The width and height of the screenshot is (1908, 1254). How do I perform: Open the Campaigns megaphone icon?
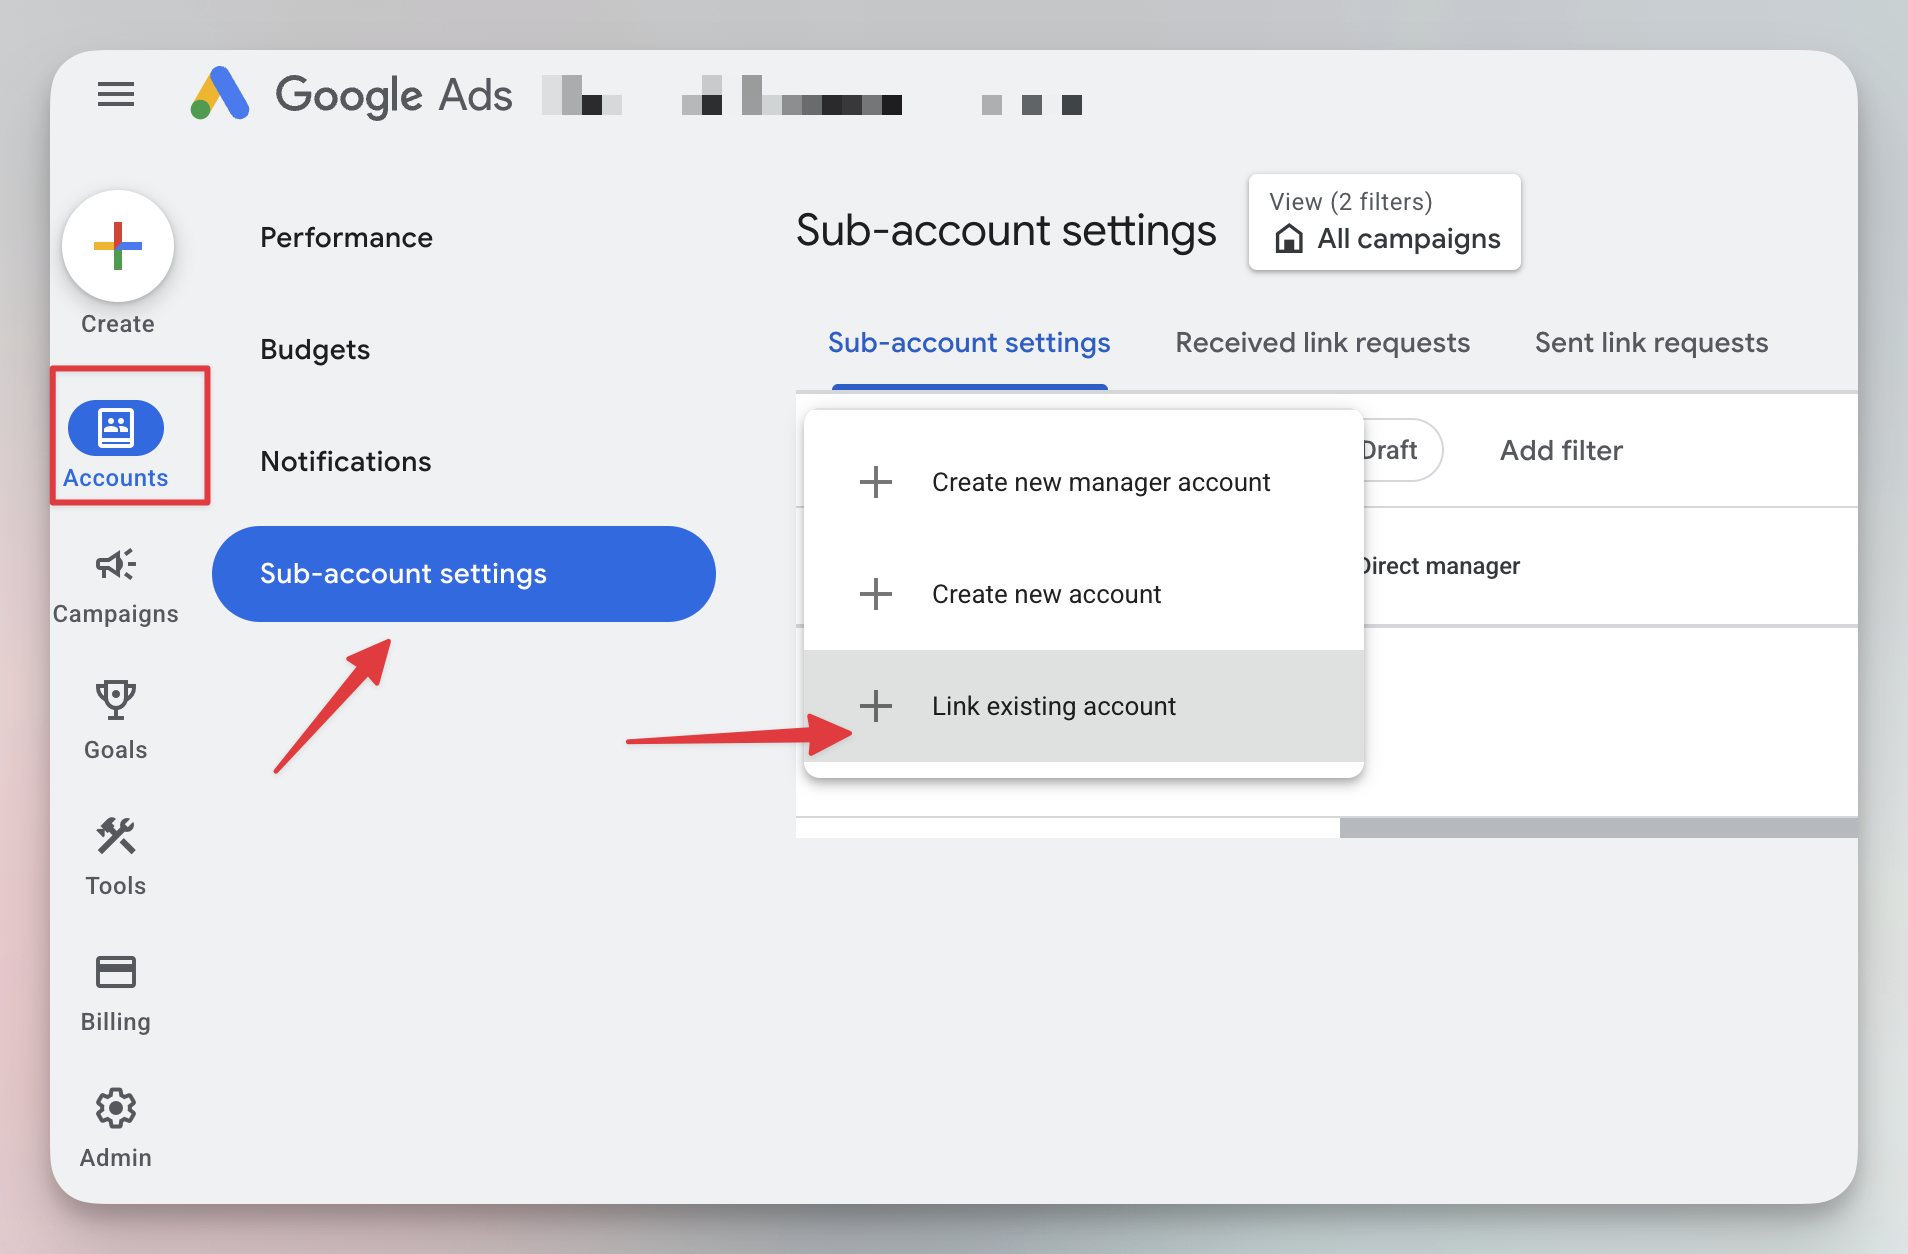(x=116, y=564)
